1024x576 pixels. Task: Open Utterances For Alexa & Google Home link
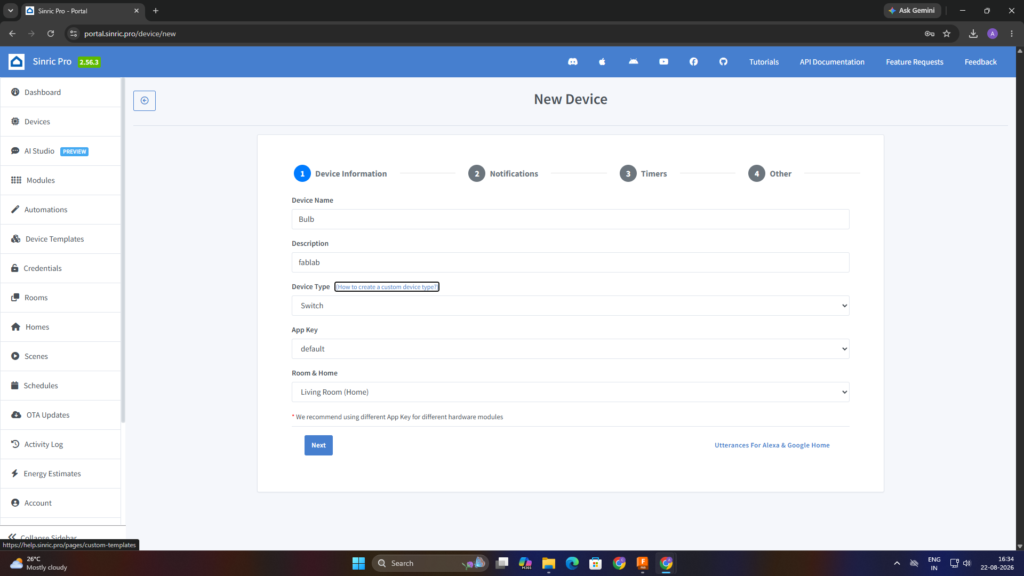(772, 445)
